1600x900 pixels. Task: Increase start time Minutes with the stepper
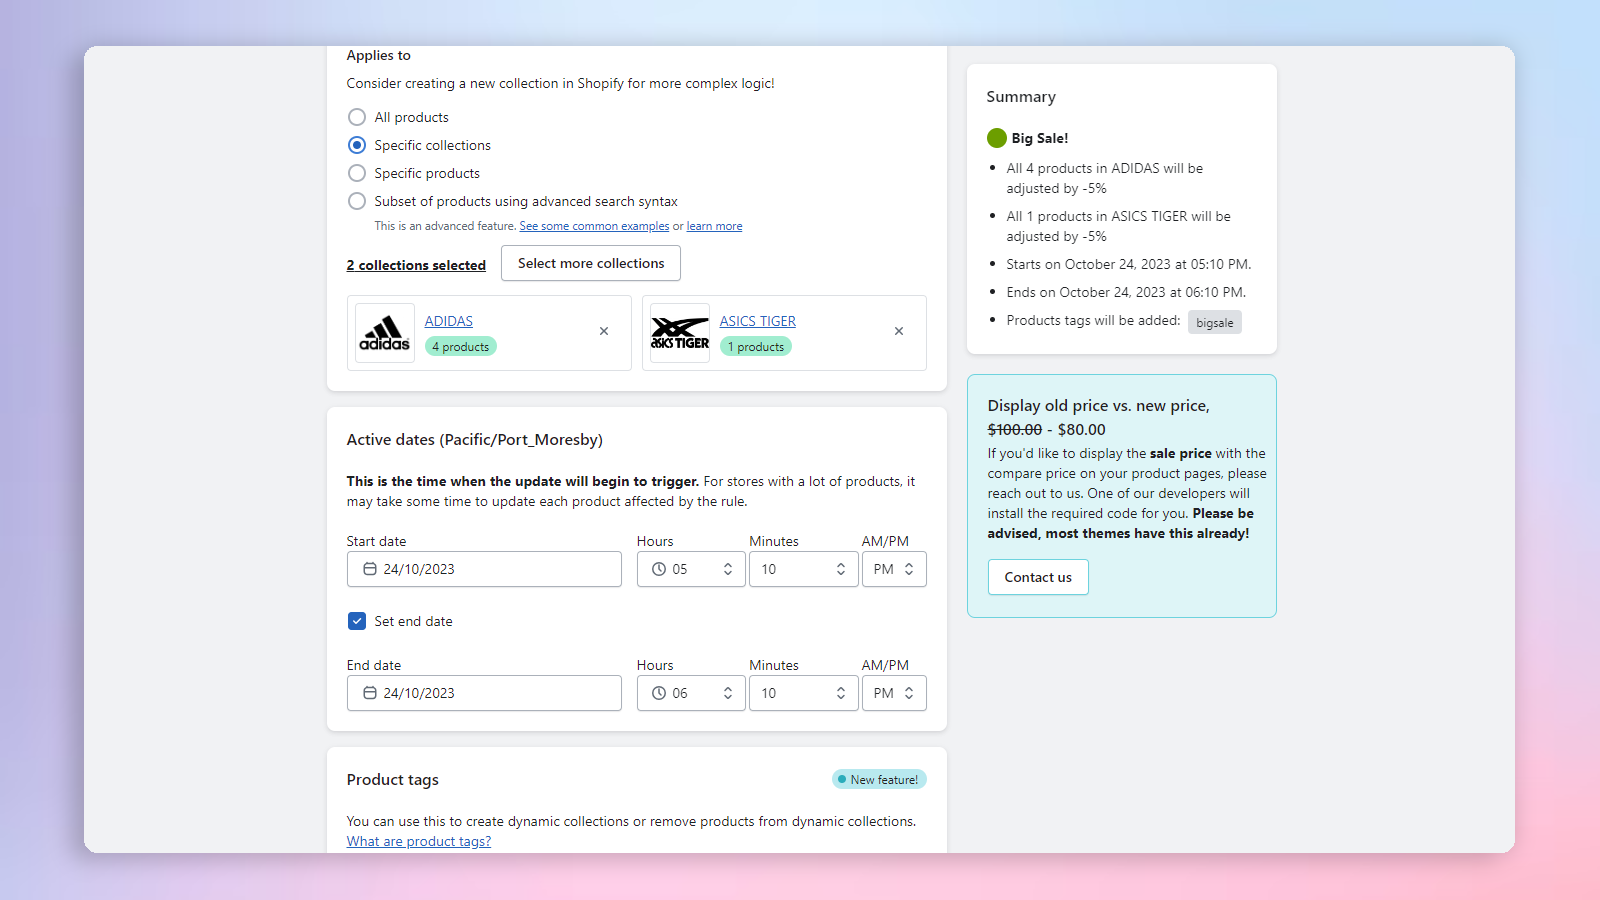click(841, 563)
